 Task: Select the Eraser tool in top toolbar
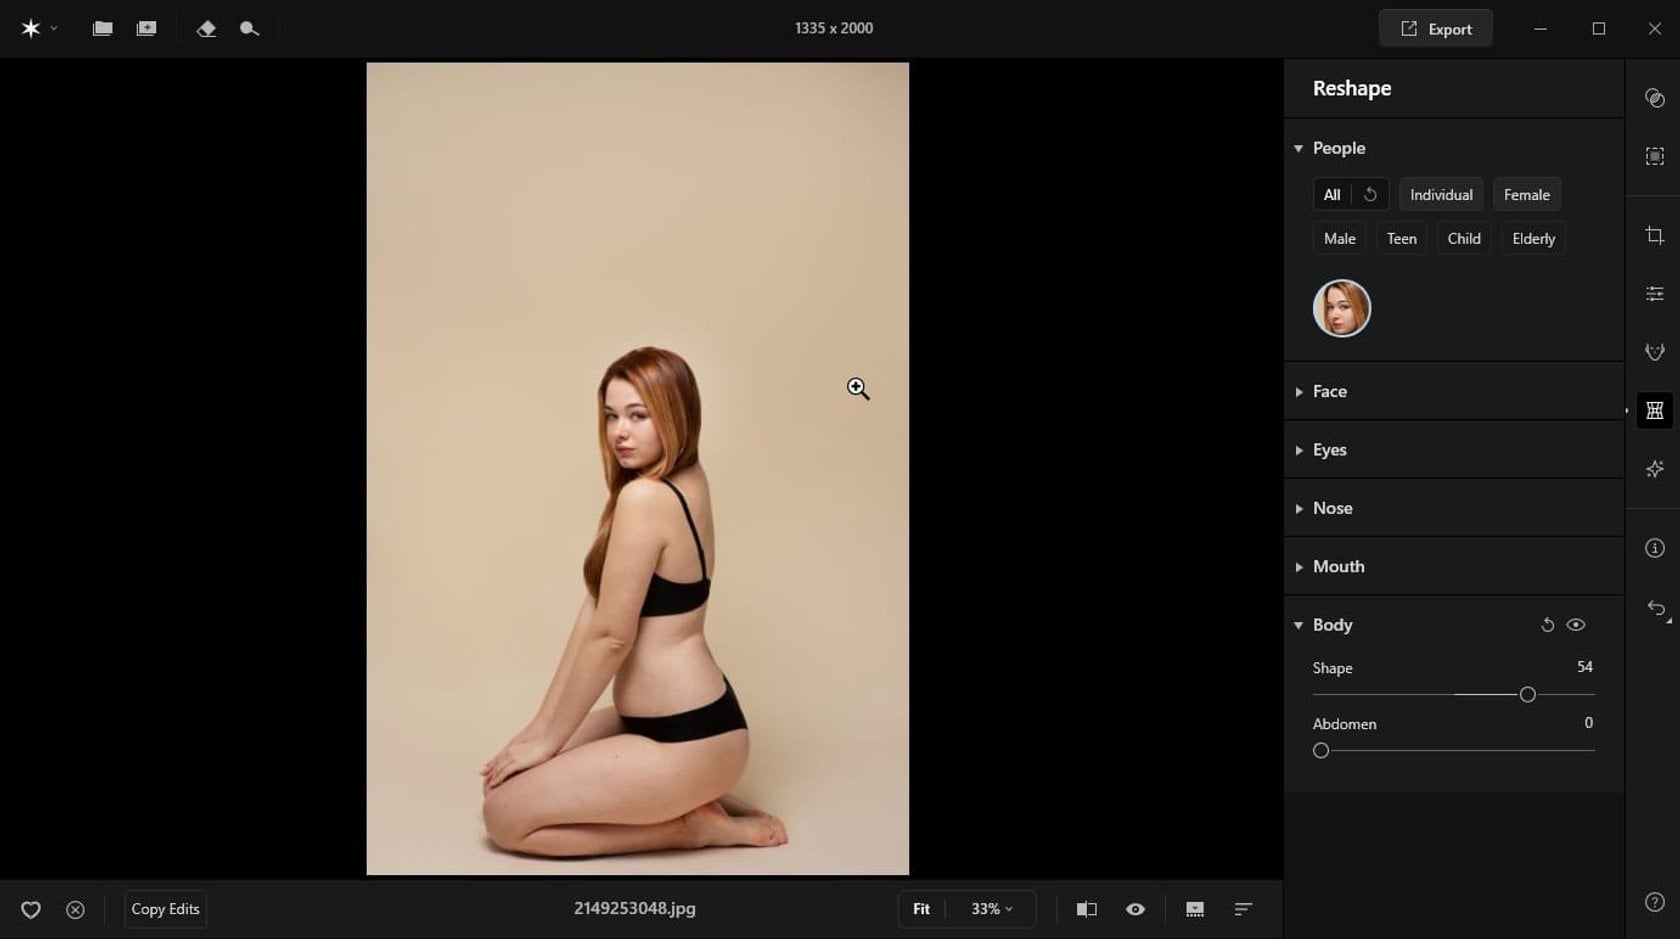(x=206, y=28)
